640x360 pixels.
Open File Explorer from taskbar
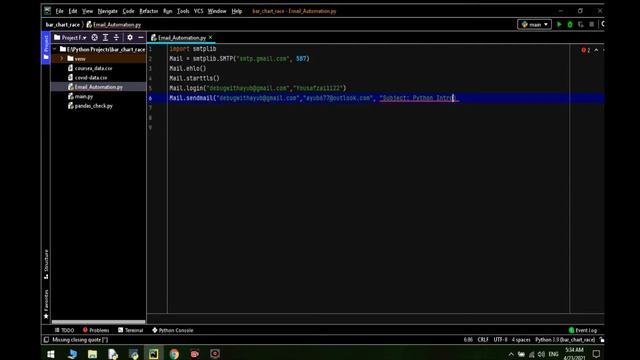[x=93, y=354]
